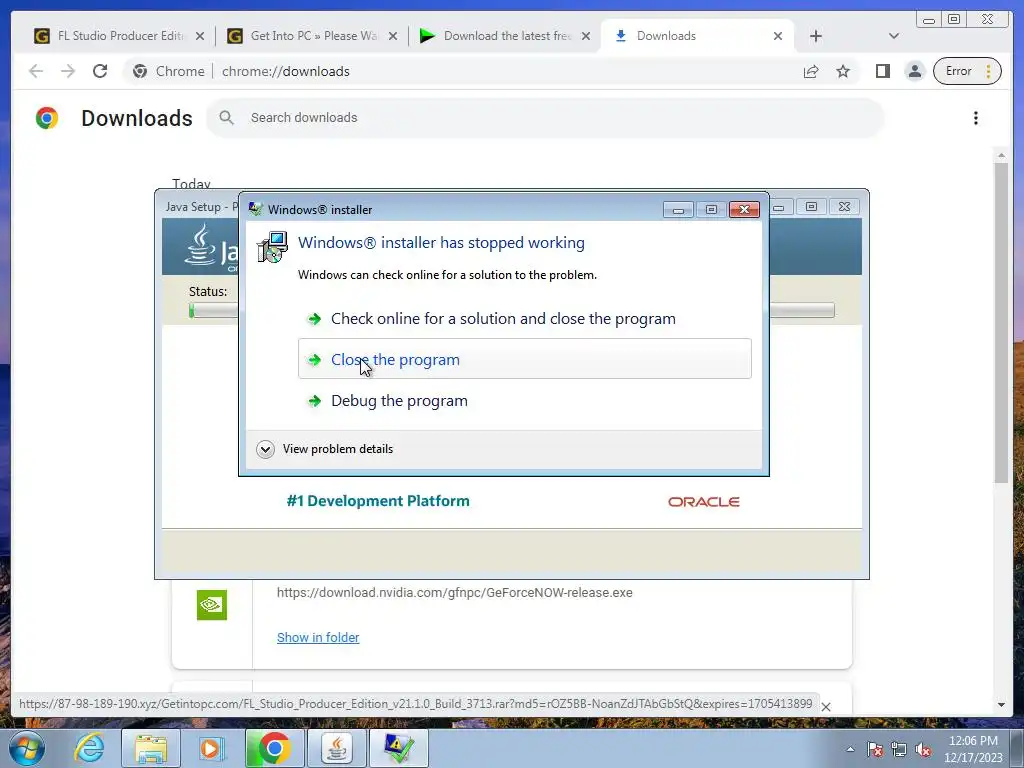
Task: Click 'Close the program' option
Action: click(524, 359)
